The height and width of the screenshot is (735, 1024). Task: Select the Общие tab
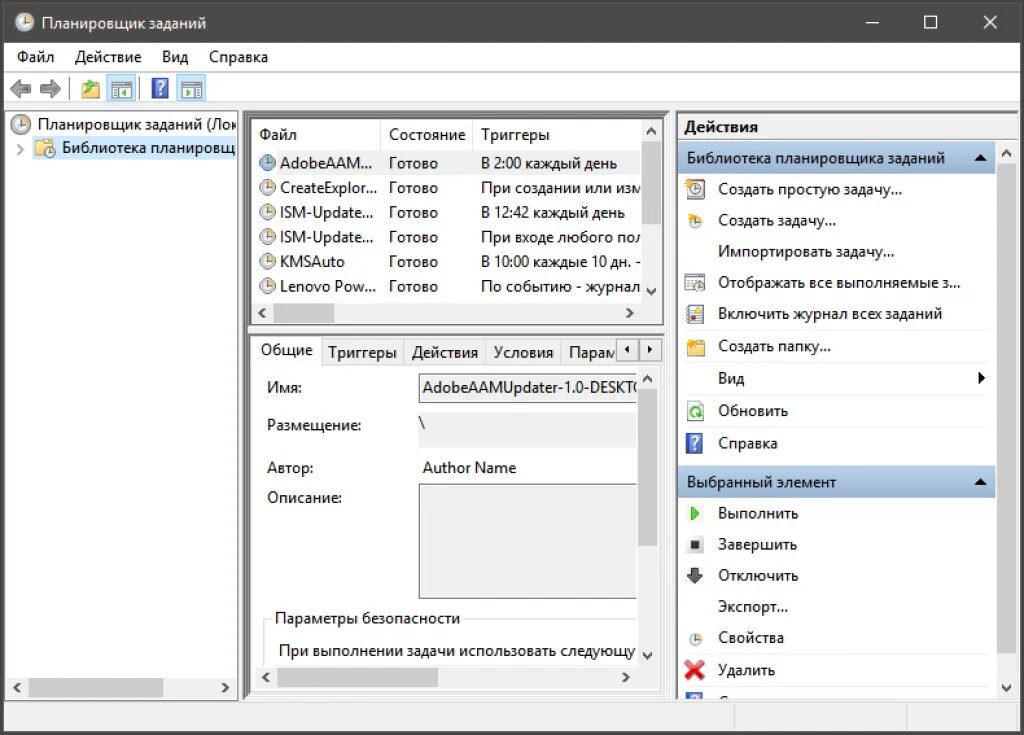click(286, 350)
